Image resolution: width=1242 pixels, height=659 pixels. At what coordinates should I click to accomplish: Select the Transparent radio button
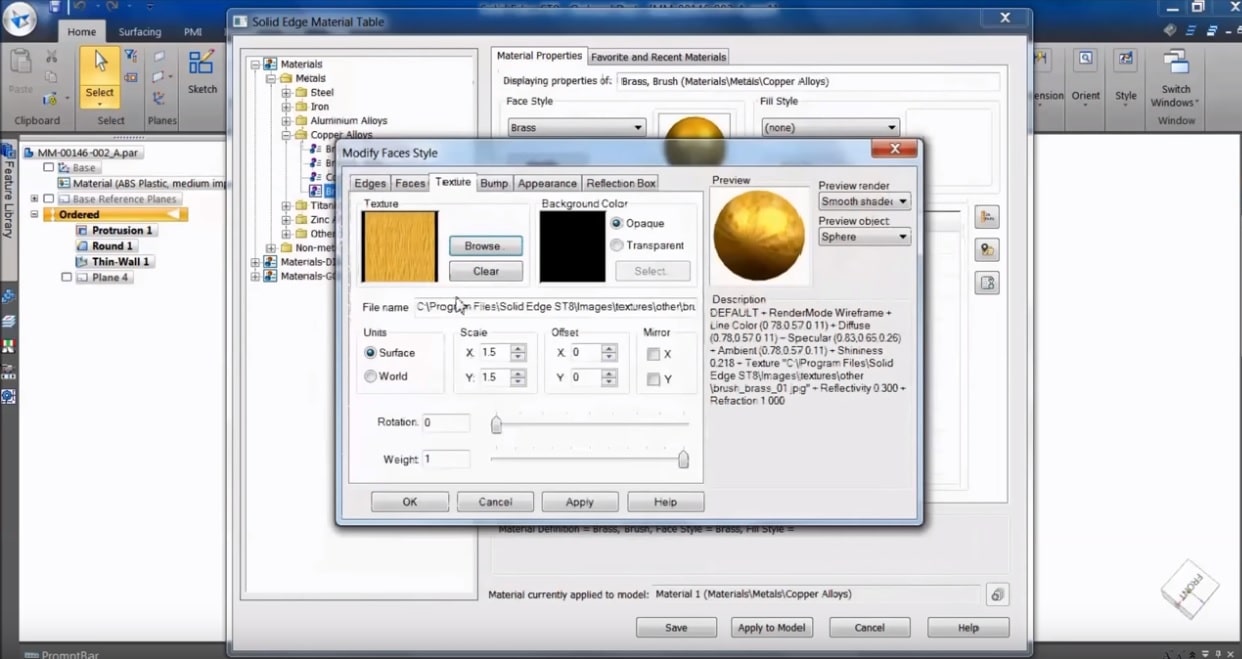coord(617,245)
